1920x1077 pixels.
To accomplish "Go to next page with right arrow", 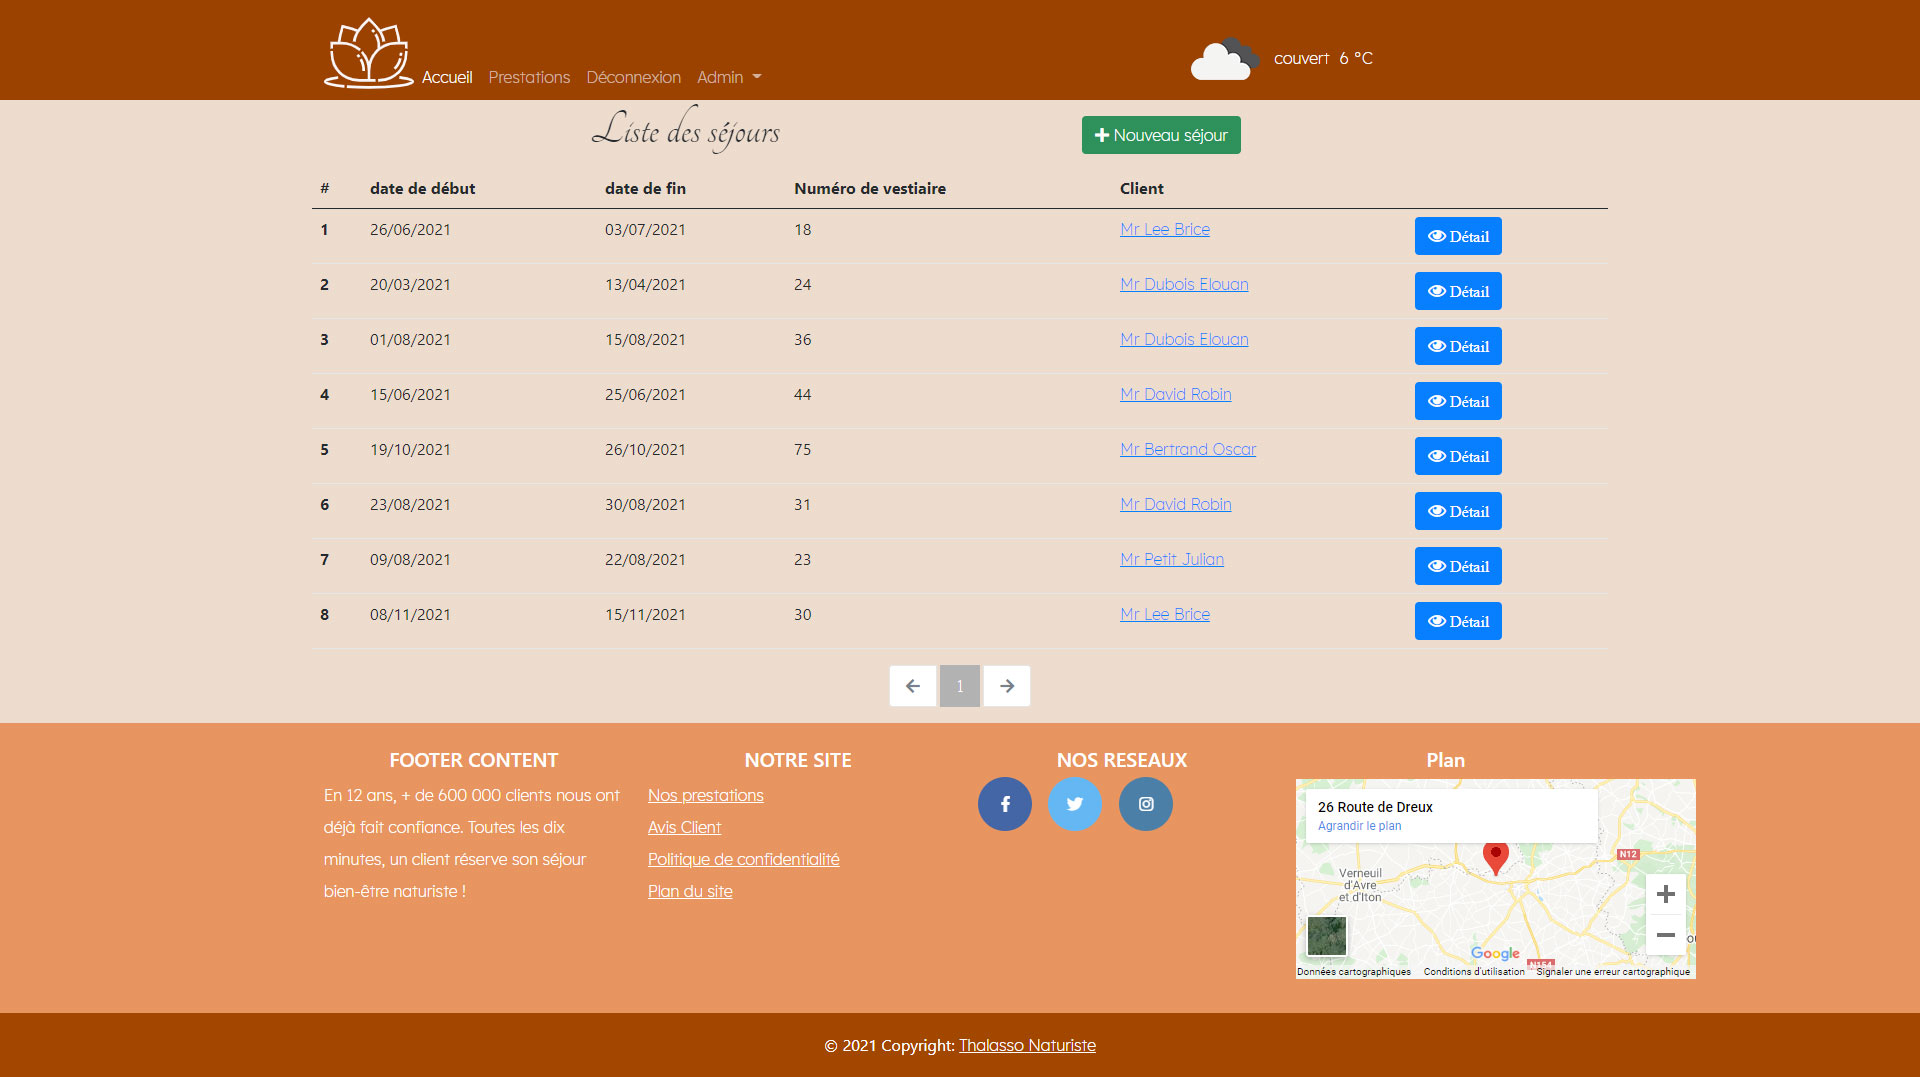I will 1007,686.
